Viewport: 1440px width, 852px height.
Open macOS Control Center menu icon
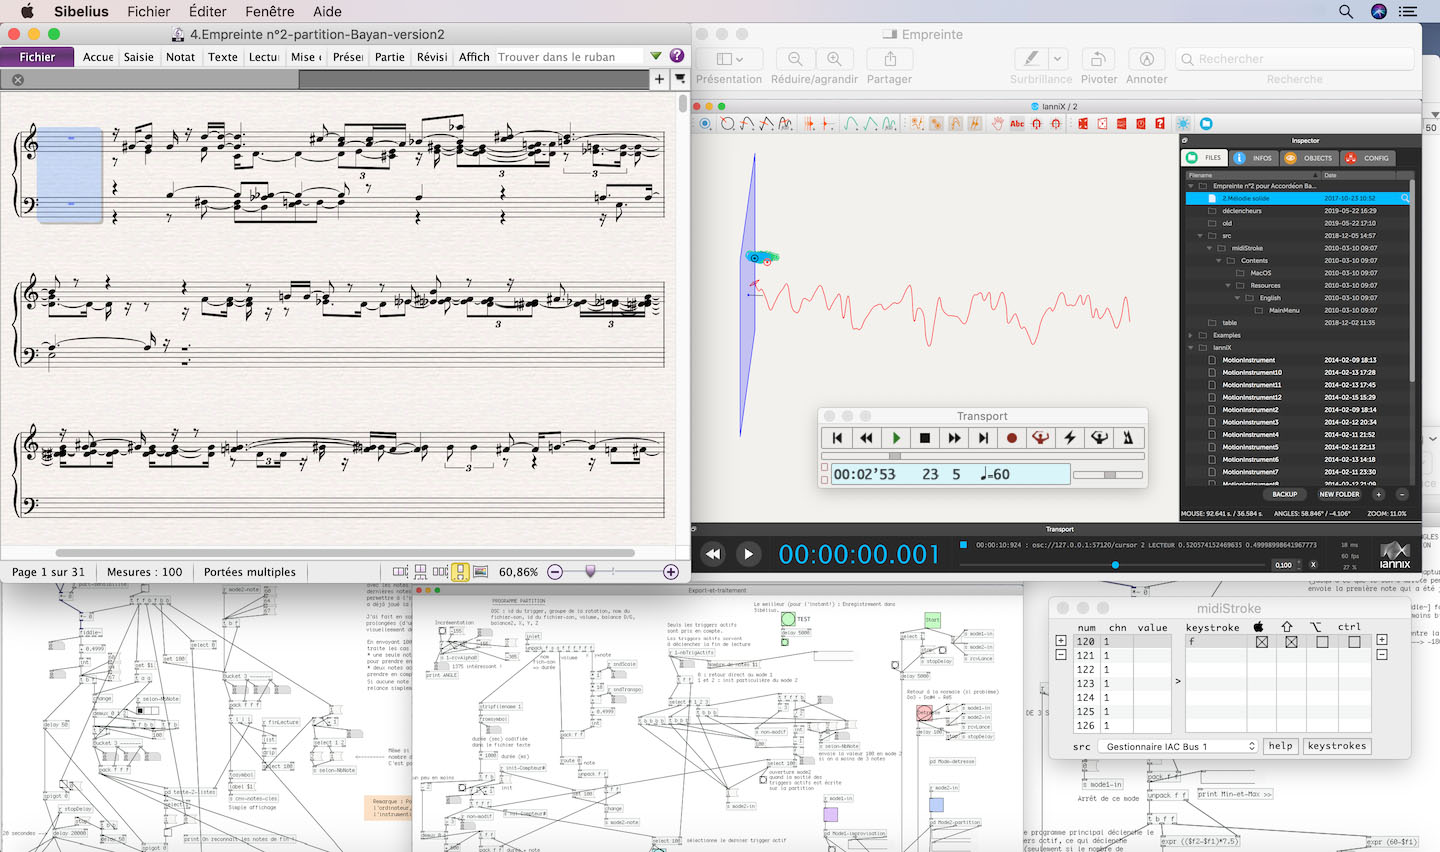point(1408,12)
